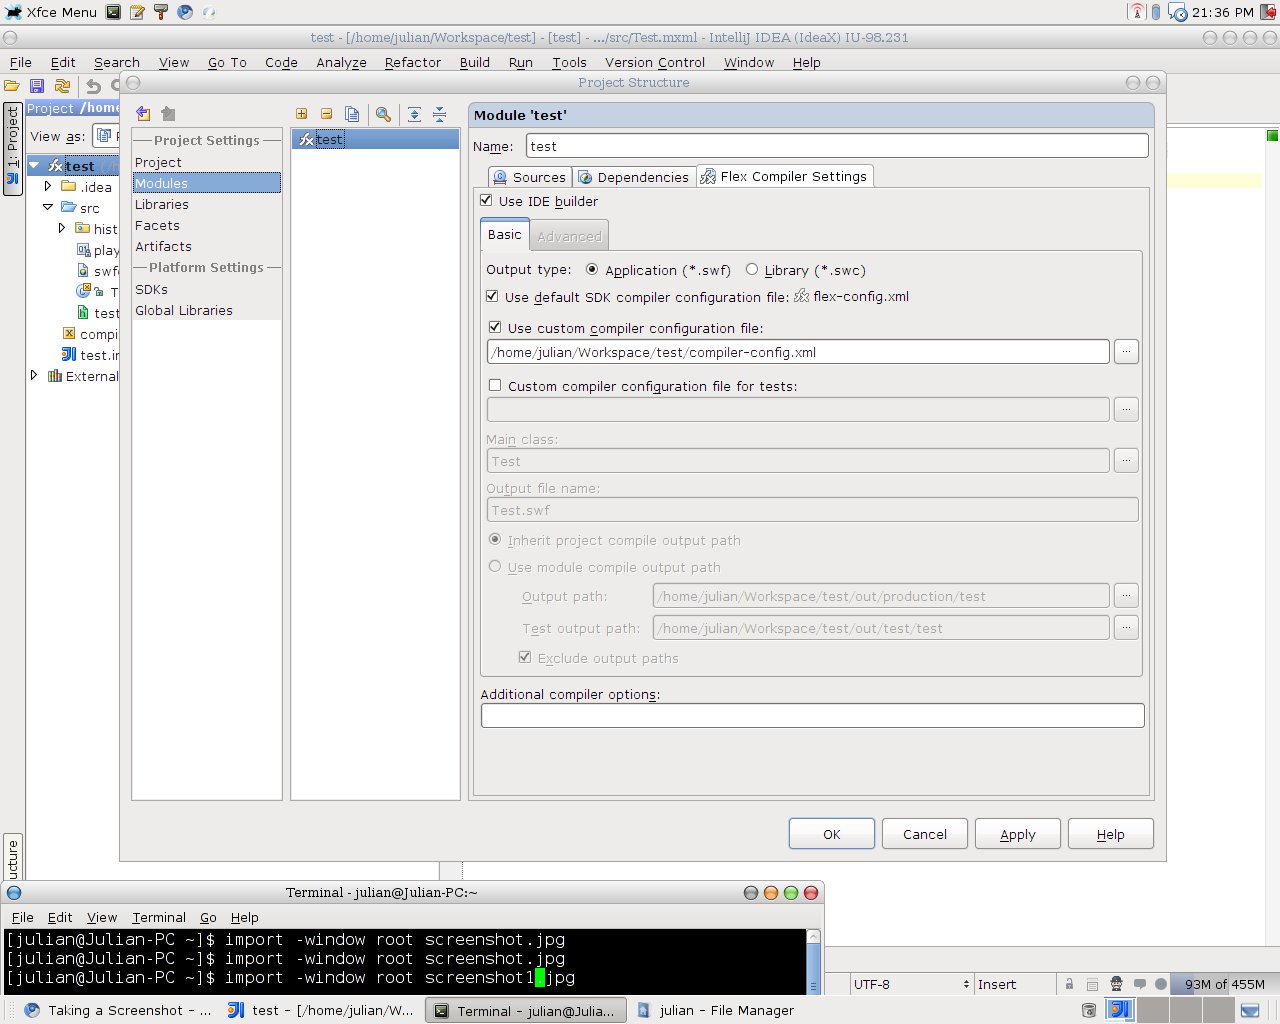Toggle Use default SDK compiler configuration file
The image size is (1280, 1024).
[492, 296]
